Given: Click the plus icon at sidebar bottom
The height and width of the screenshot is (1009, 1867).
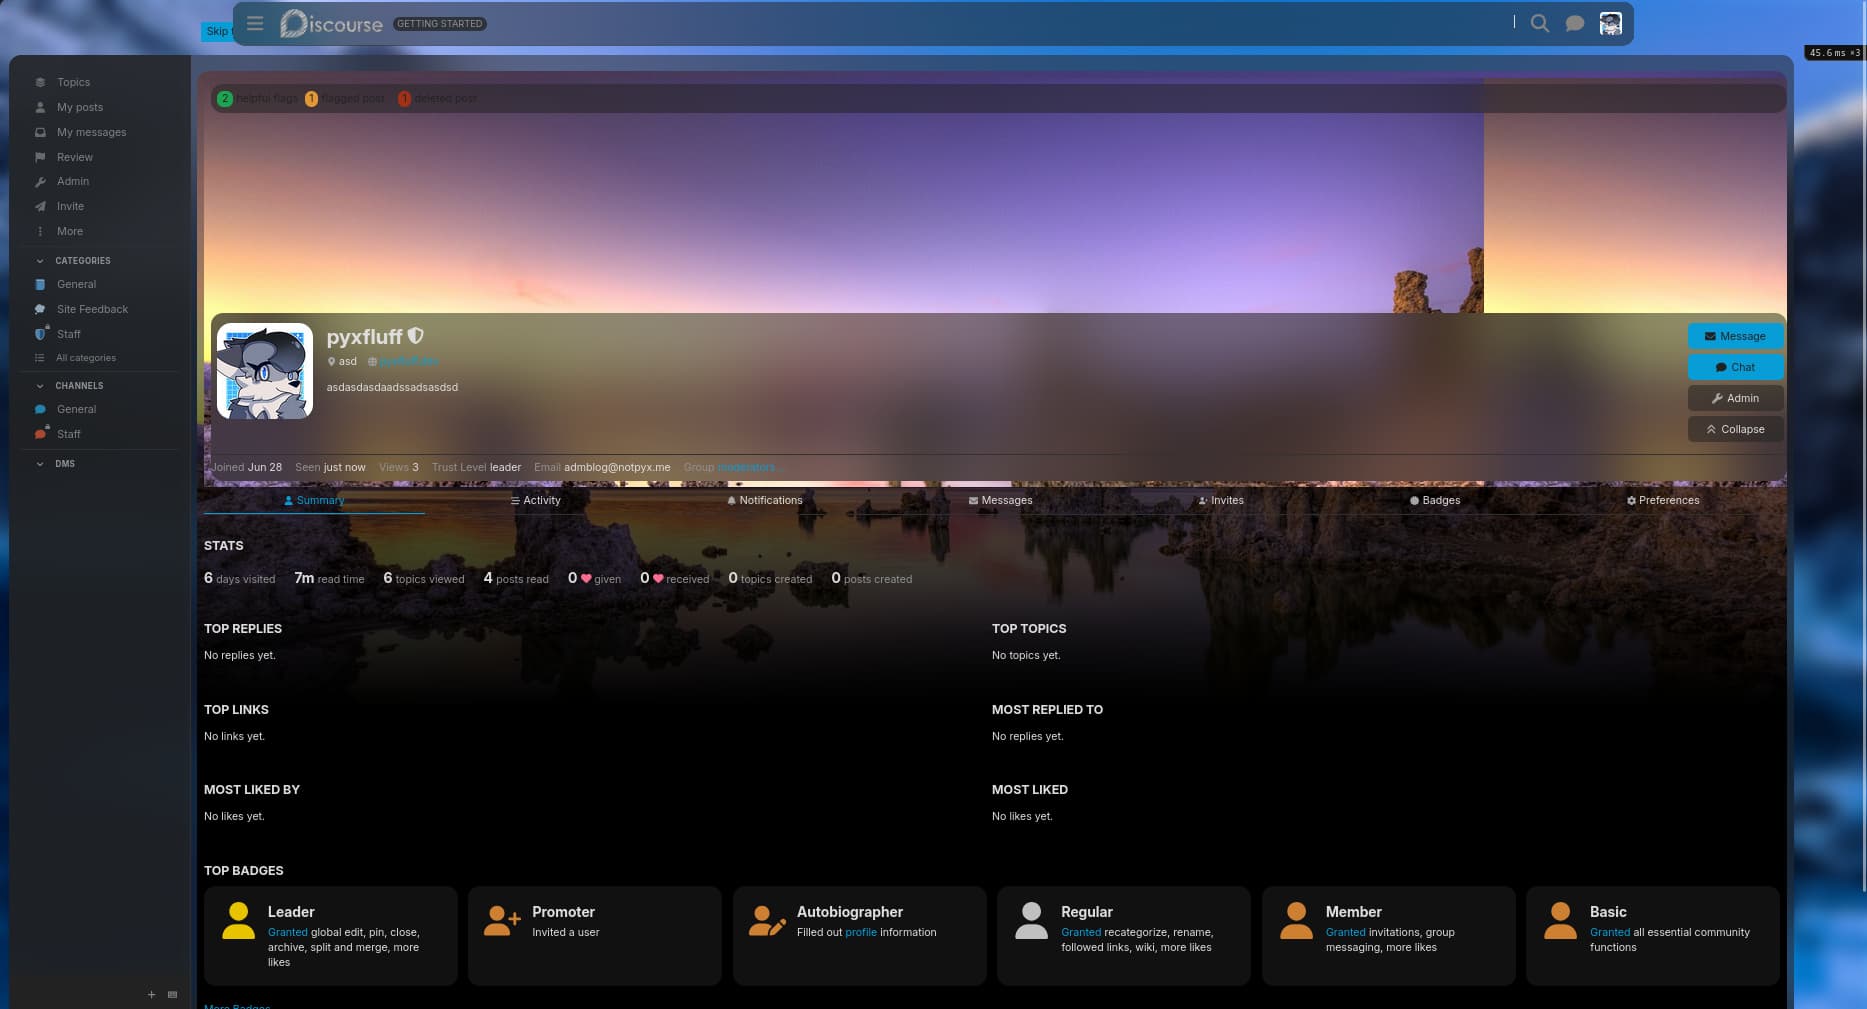Looking at the screenshot, I should click(x=151, y=995).
